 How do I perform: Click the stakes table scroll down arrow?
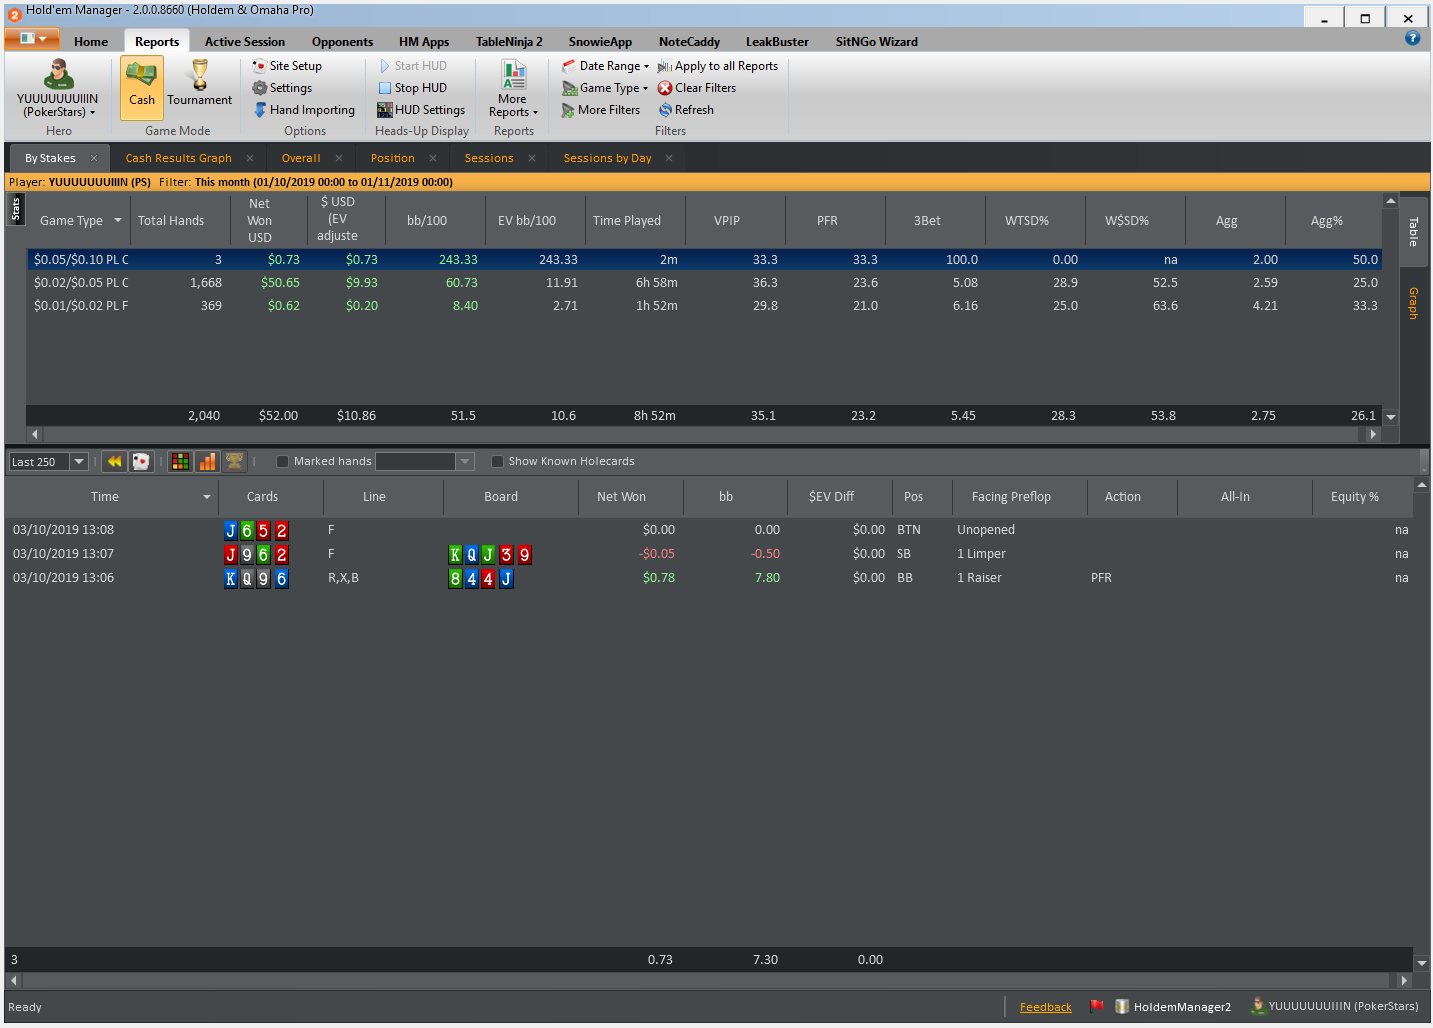tap(1390, 417)
